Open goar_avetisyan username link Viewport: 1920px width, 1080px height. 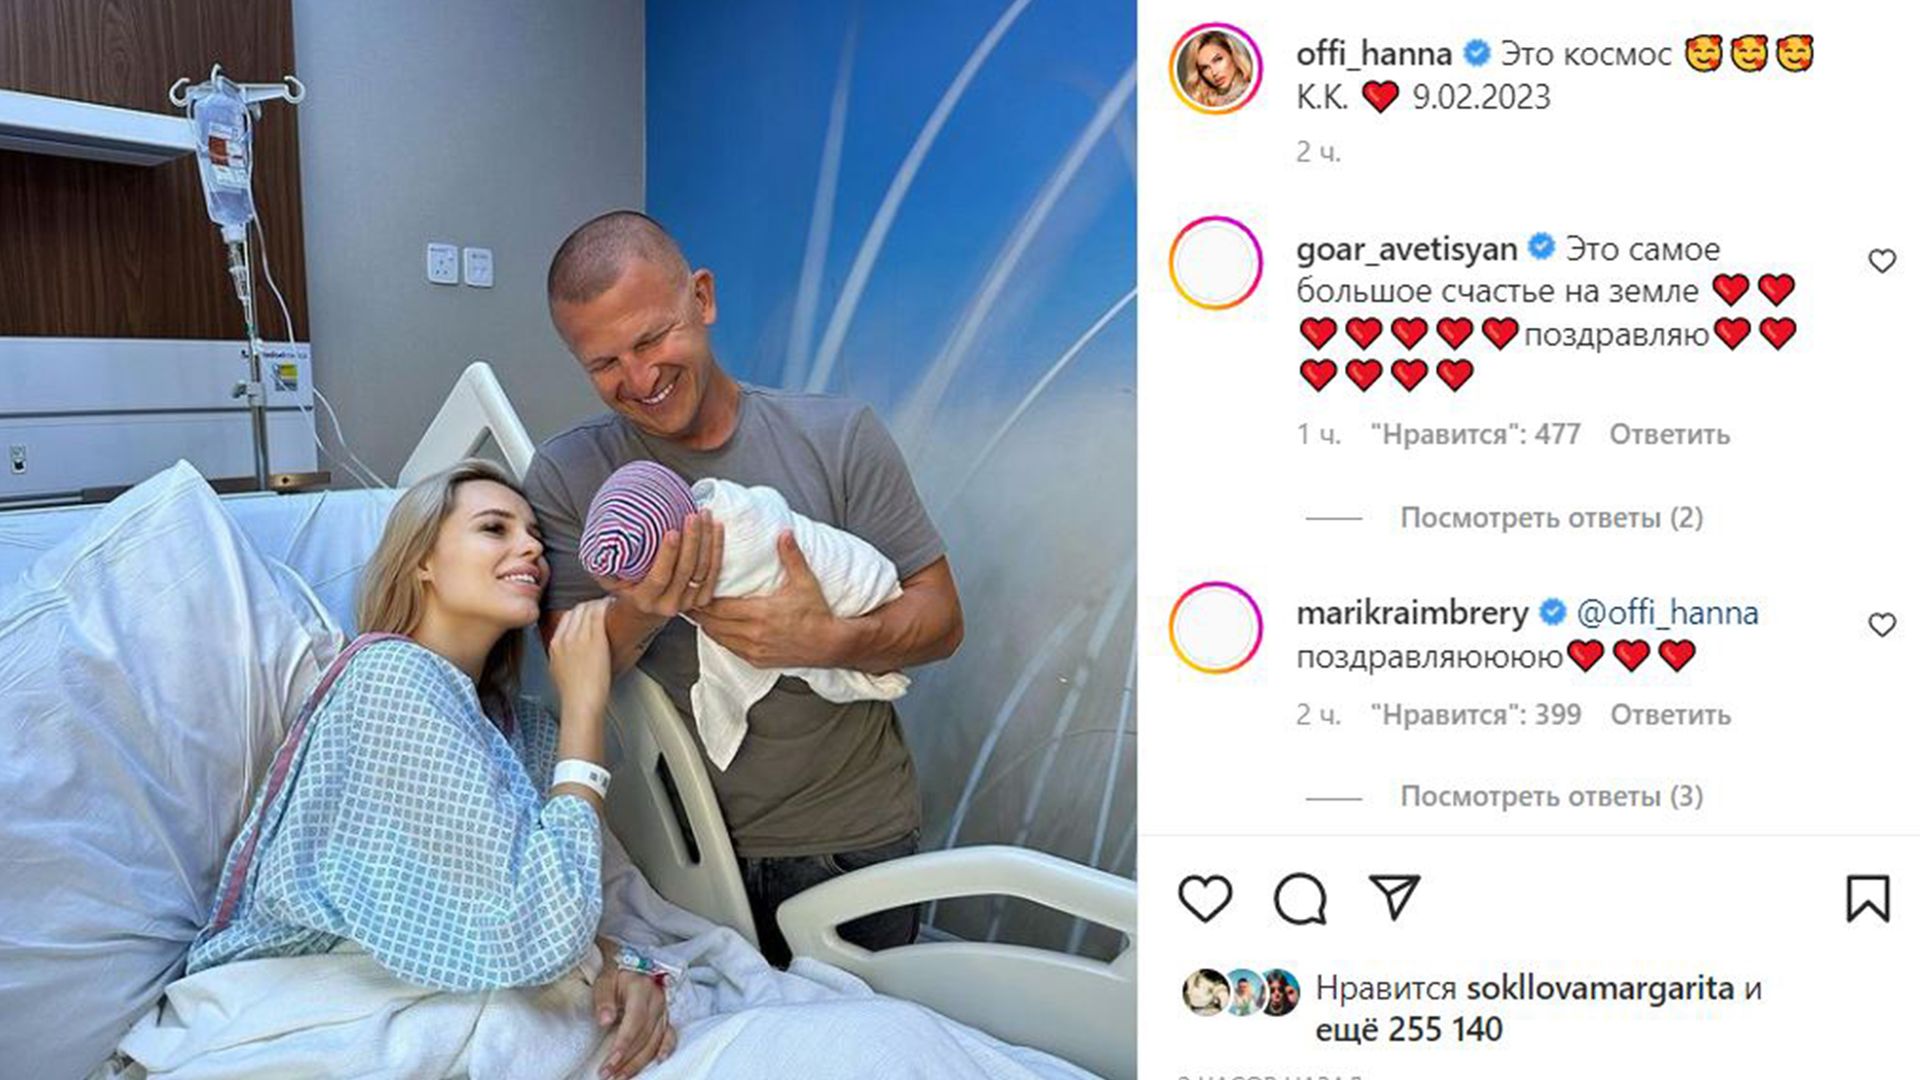[1406, 249]
